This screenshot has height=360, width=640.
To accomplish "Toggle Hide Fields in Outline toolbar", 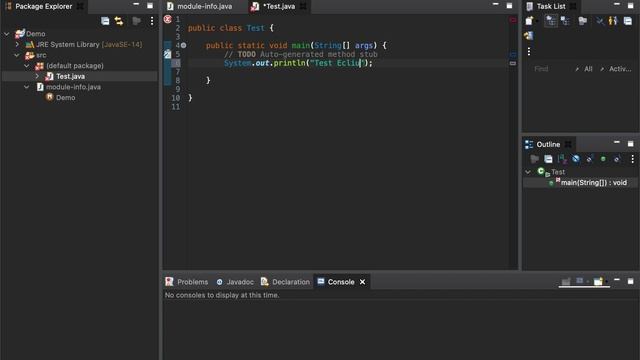I will [576, 159].
